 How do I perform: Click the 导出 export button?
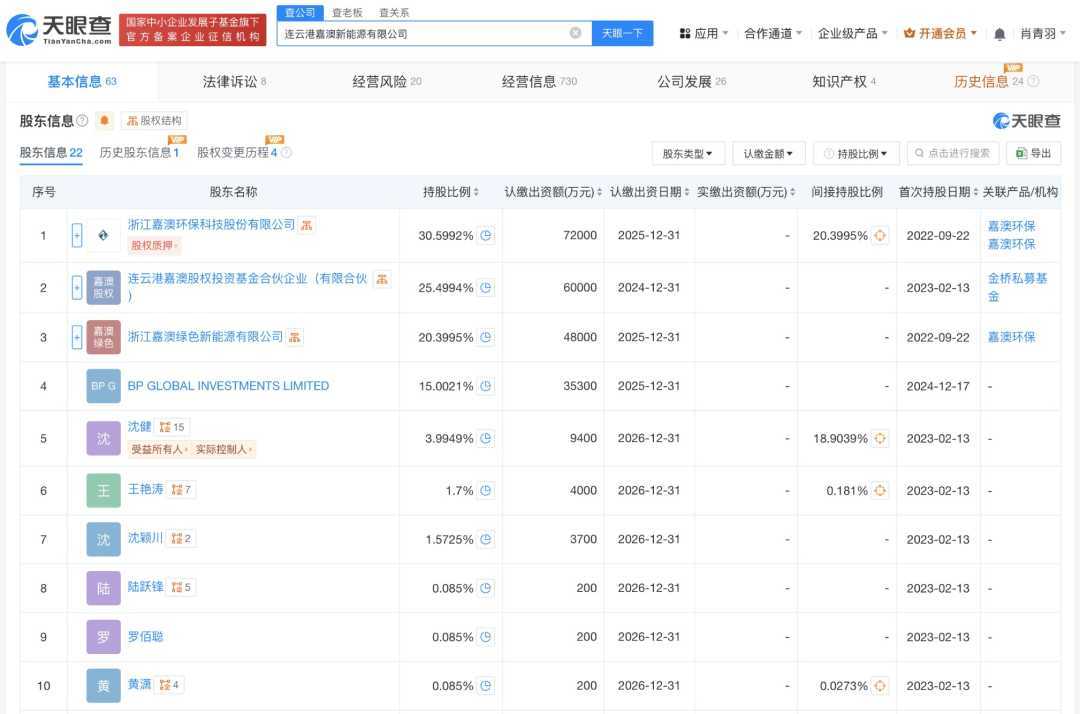click(1033, 154)
